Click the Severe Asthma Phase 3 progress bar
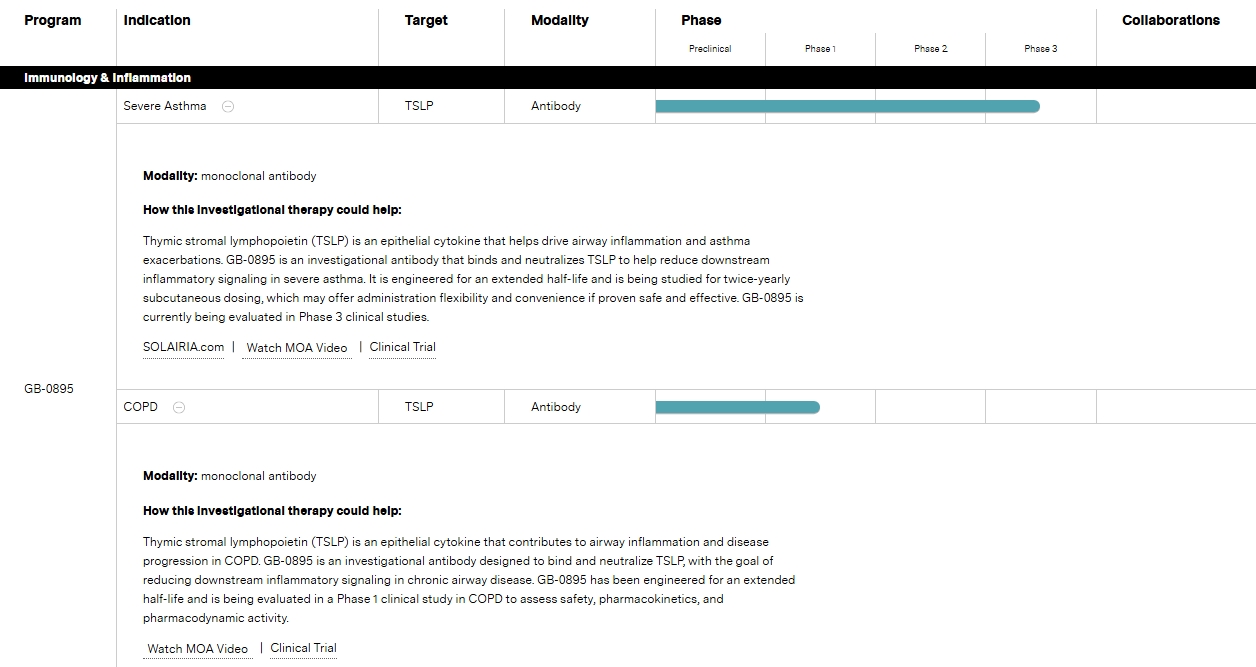1256x667 pixels. (x=847, y=106)
